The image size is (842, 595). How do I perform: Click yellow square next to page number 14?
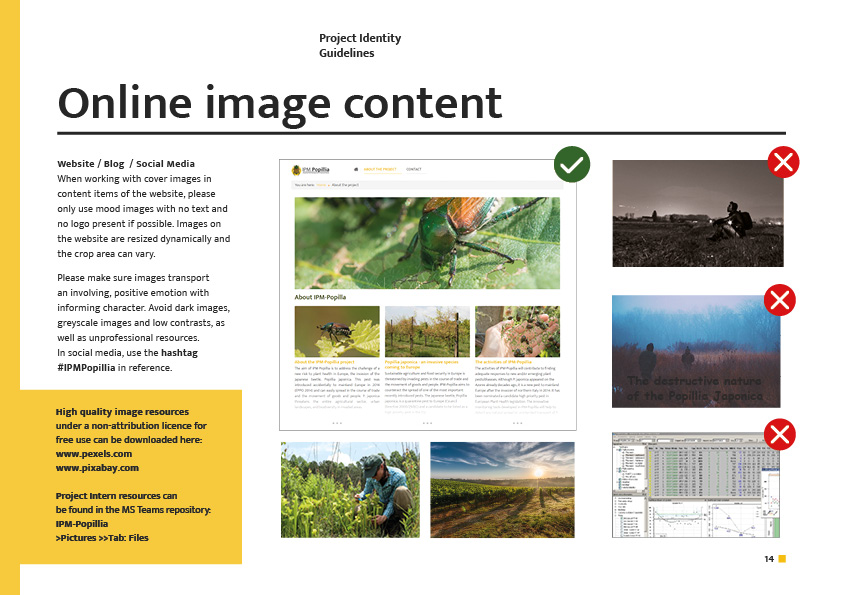tap(782, 558)
